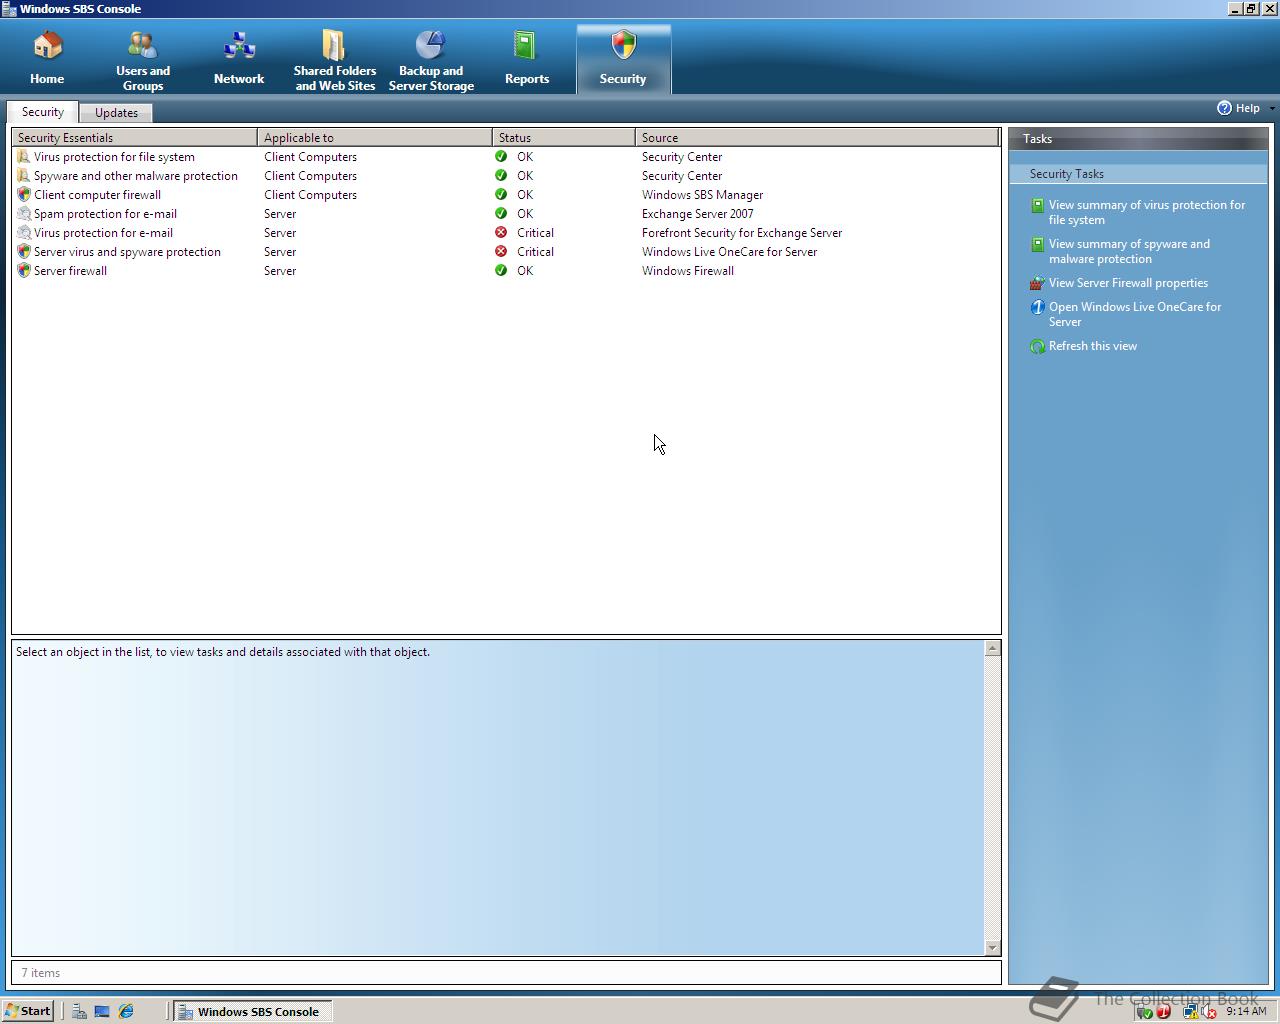Click the red security alert tray icon
Viewport: 1280px width, 1024px height.
1163,1011
